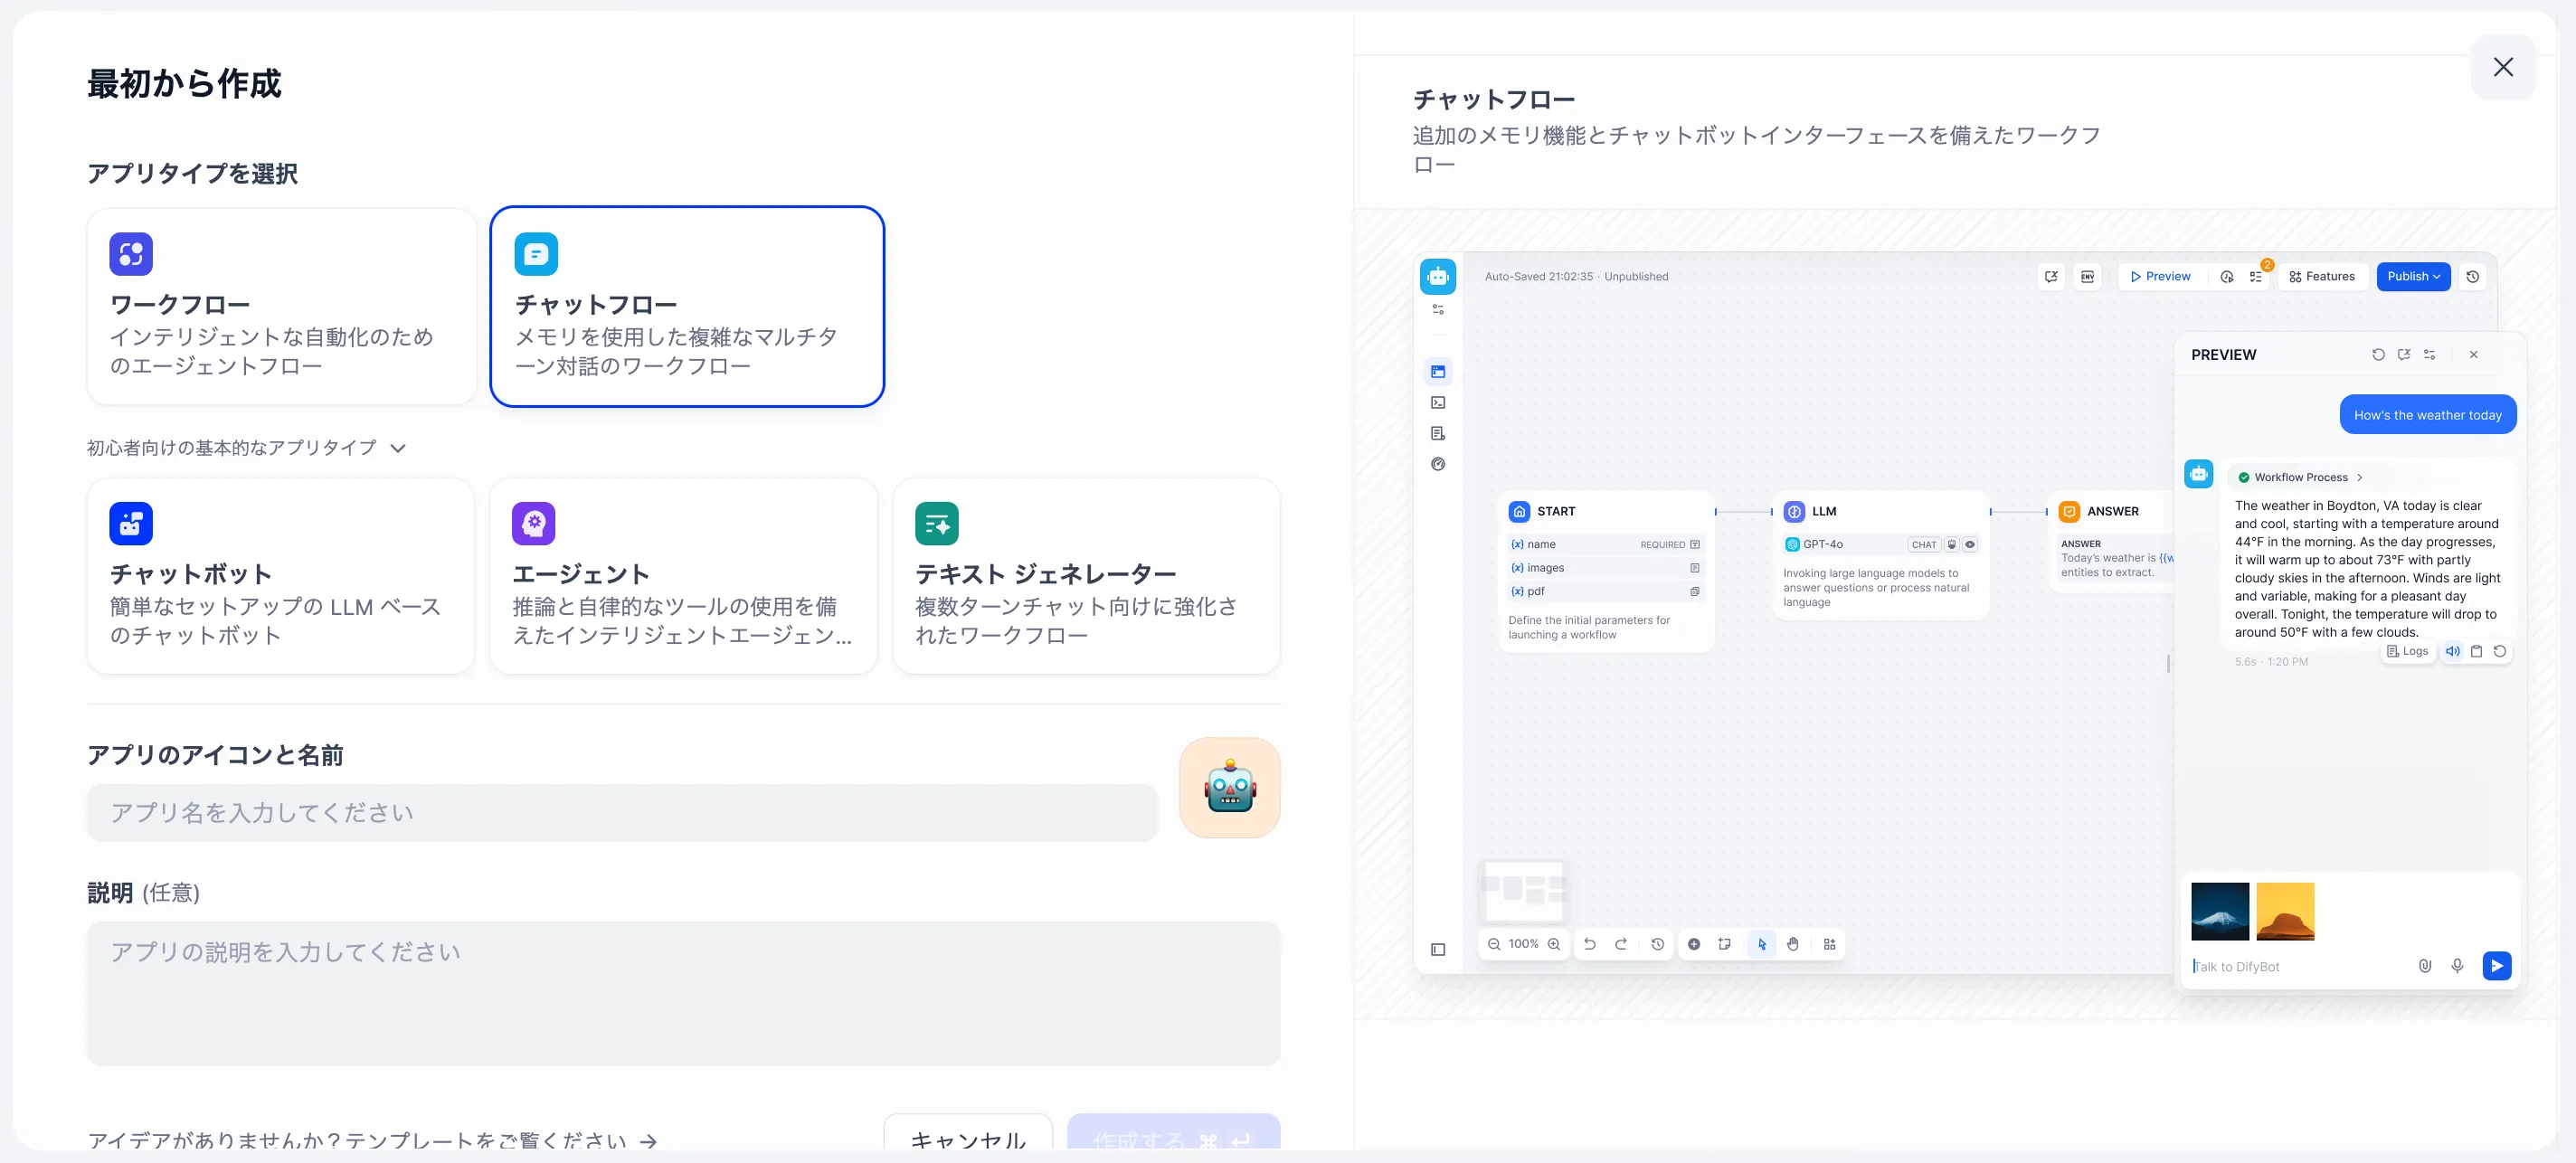Click the checklist icon with badge 2
The image size is (2576, 1163).
[x=2256, y=276]
